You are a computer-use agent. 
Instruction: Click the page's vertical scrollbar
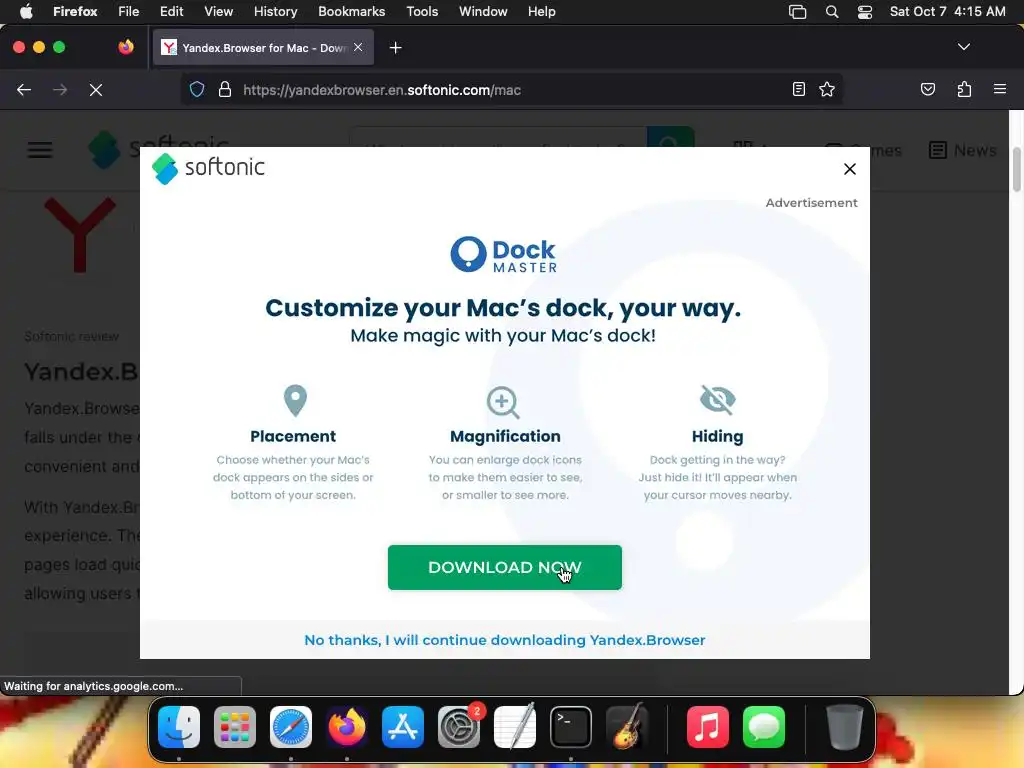pyautogui.click(x=1016, y=170)
